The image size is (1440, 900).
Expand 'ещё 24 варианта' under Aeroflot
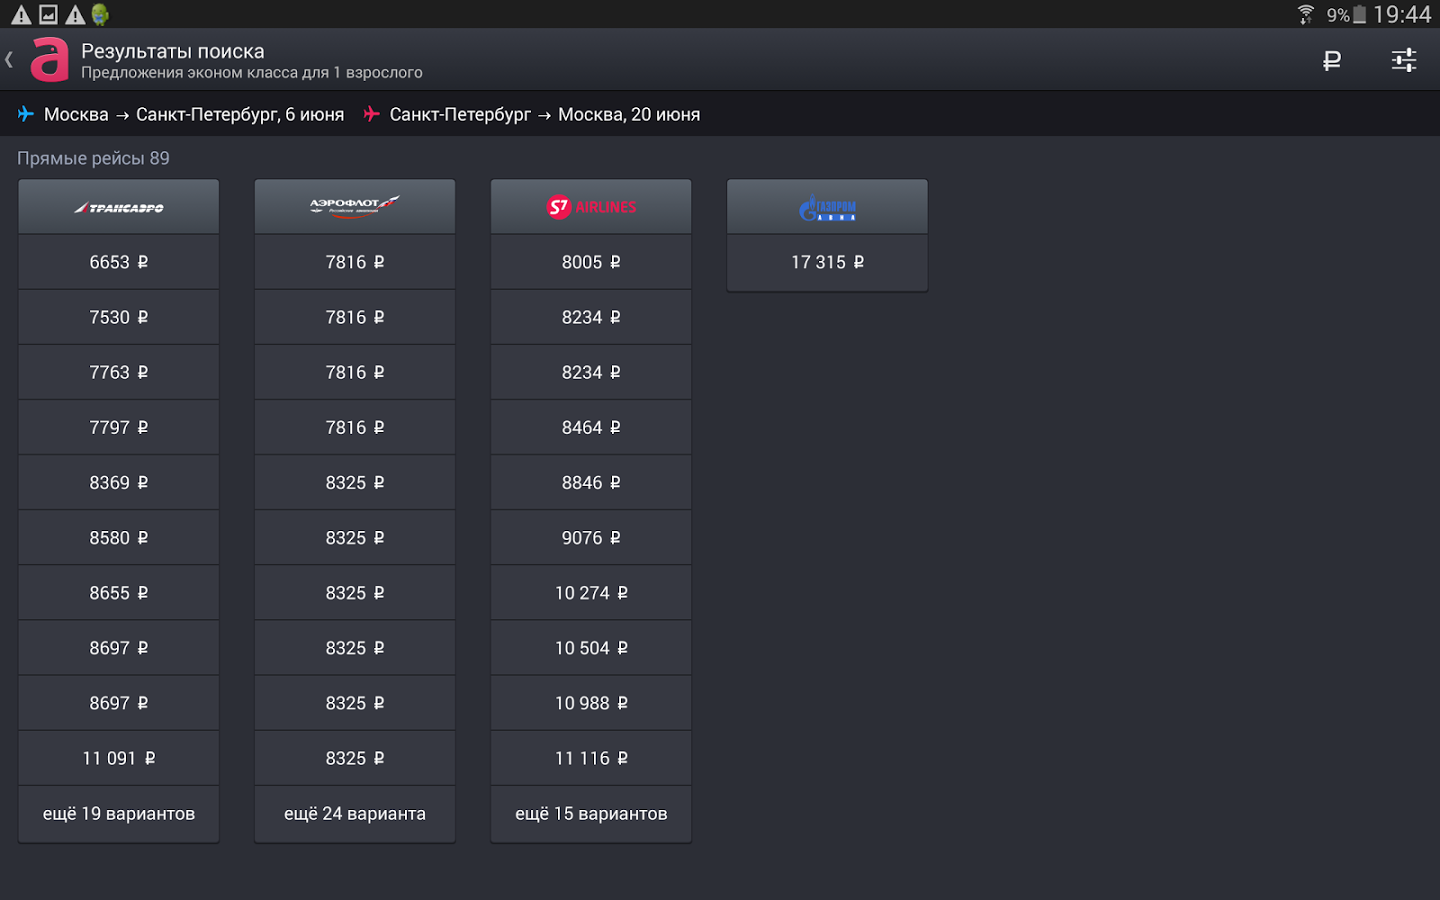pos(355,814)
